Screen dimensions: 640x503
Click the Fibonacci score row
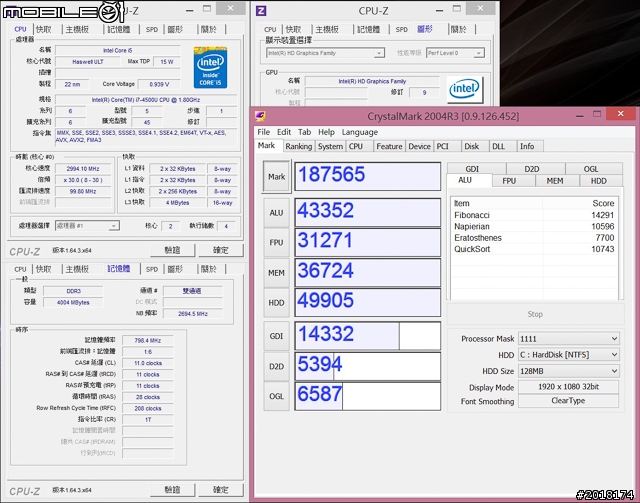(534, 215)
